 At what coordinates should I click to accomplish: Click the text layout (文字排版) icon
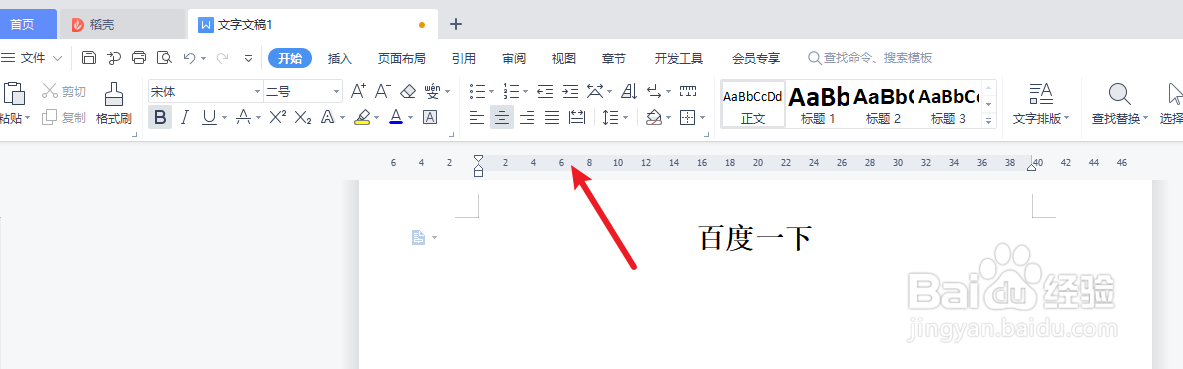pos(1040,94)
